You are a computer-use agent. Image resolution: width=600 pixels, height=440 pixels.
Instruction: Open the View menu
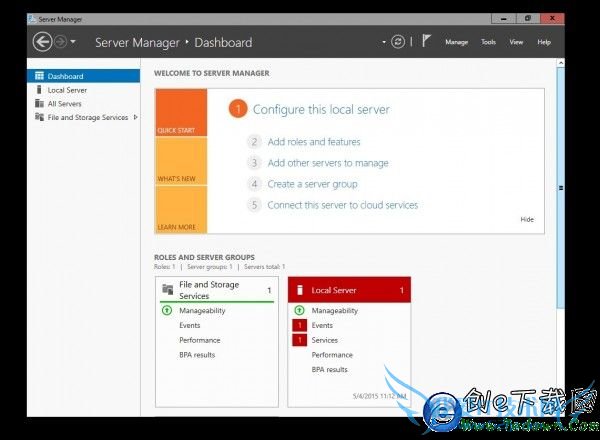pos(516,42)
